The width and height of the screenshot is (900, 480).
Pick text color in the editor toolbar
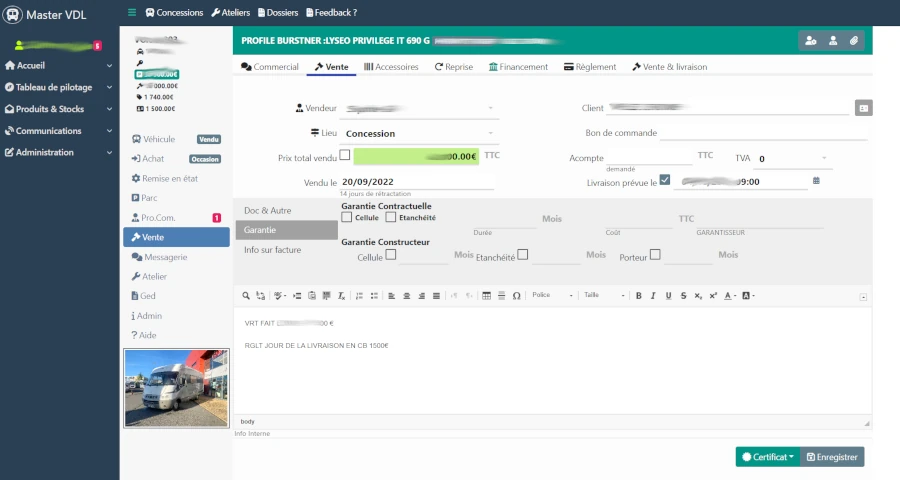[730, 296]
